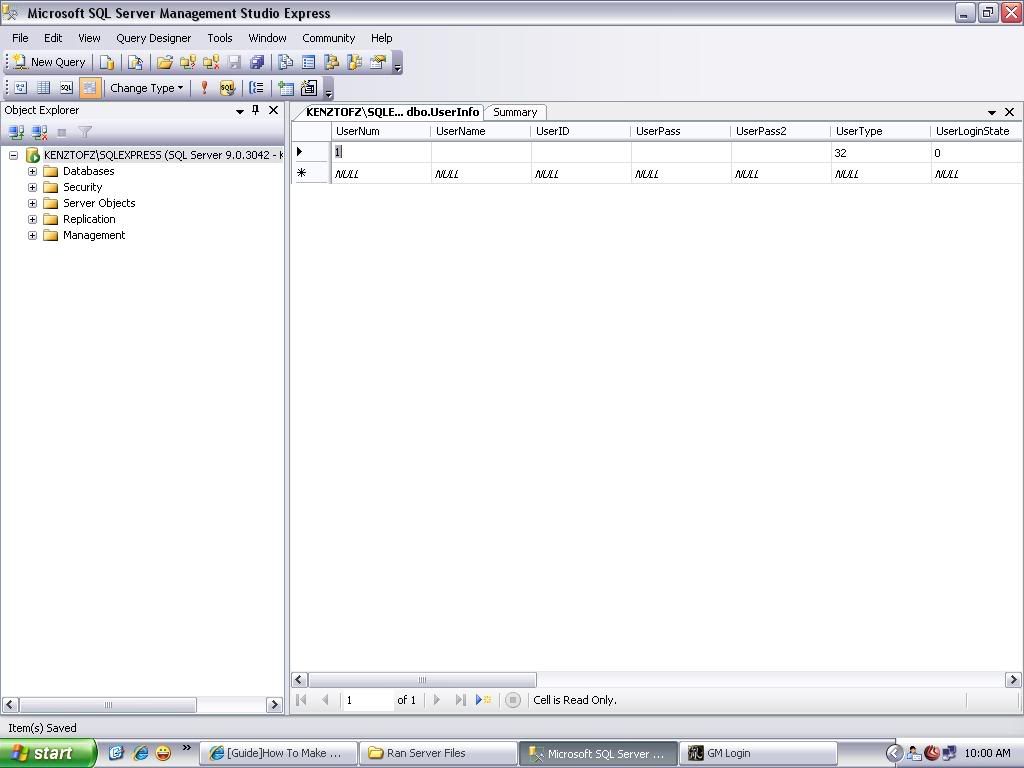Screen dimensions: 1024x768
Task: Show the Diagram pane
Action: (x=20, y=88)
